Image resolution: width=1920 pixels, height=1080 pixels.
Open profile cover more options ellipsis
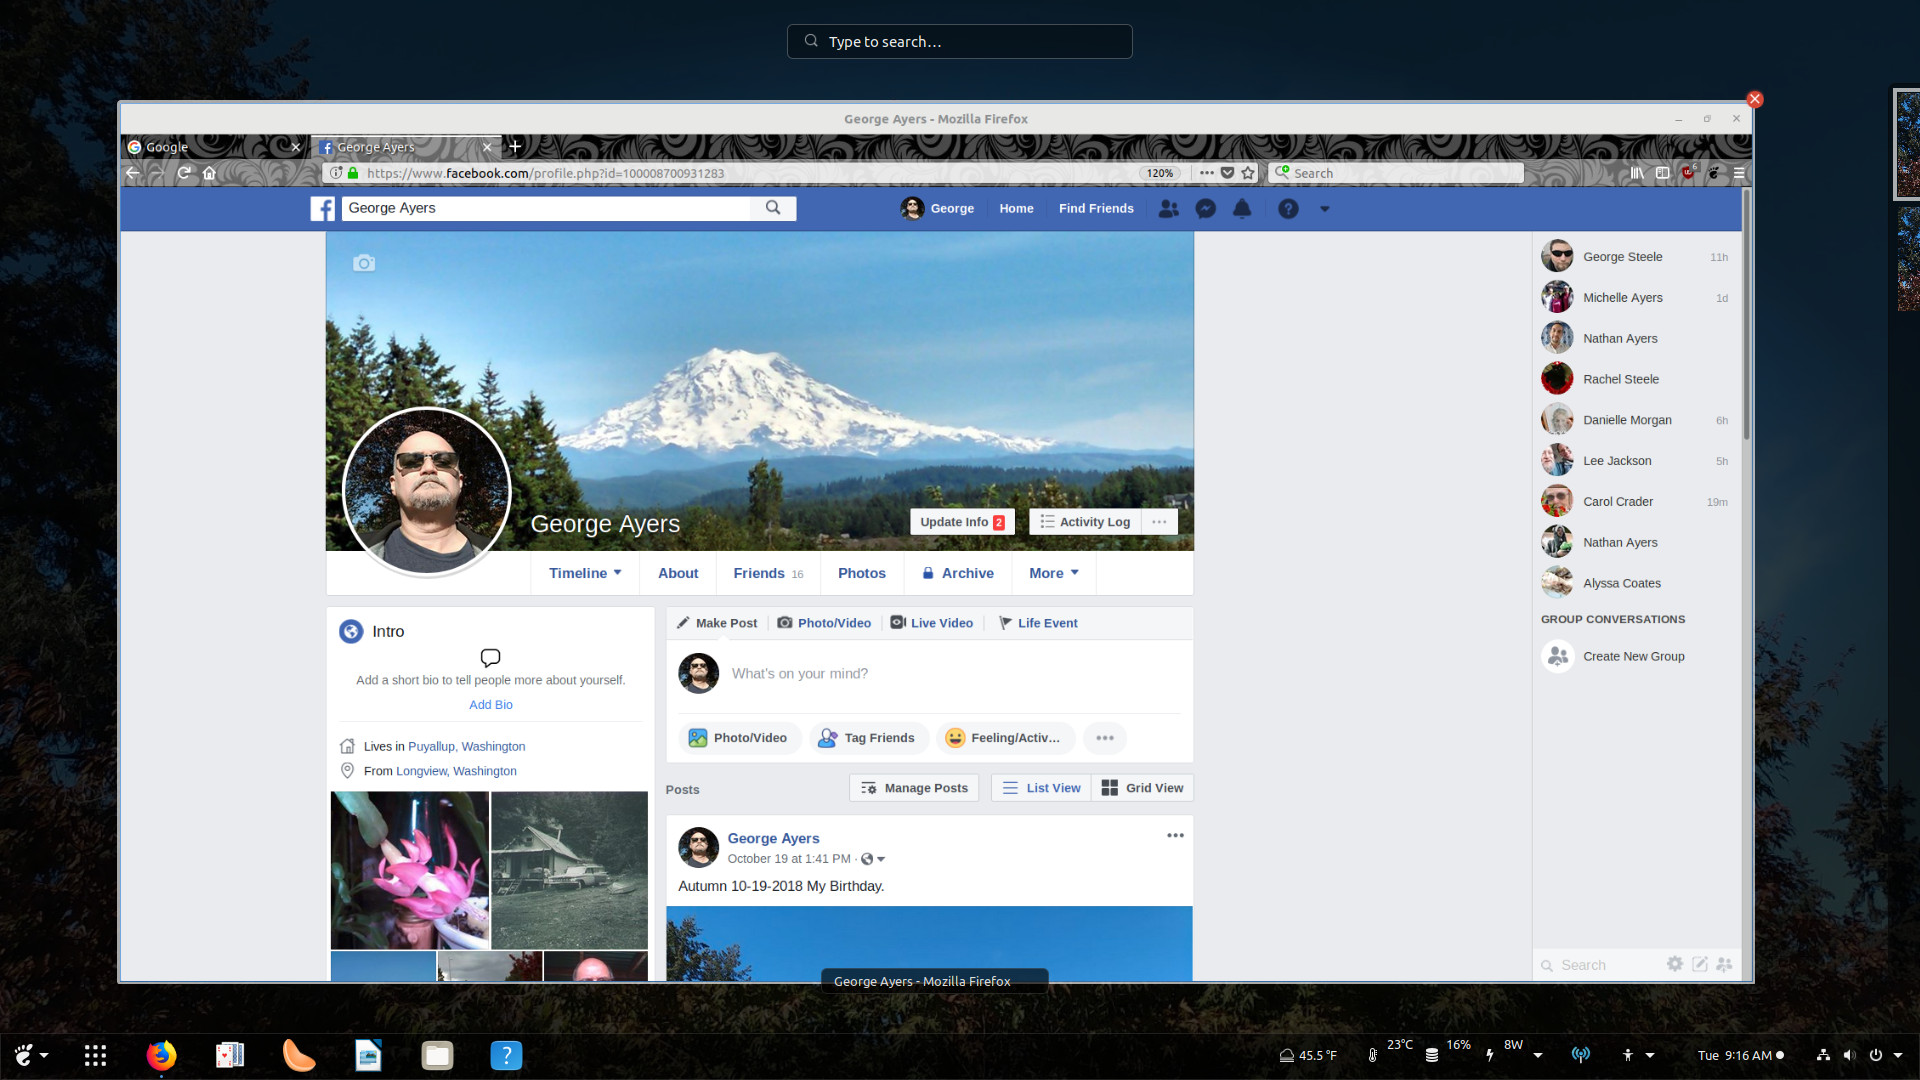tap(1159, 522)
